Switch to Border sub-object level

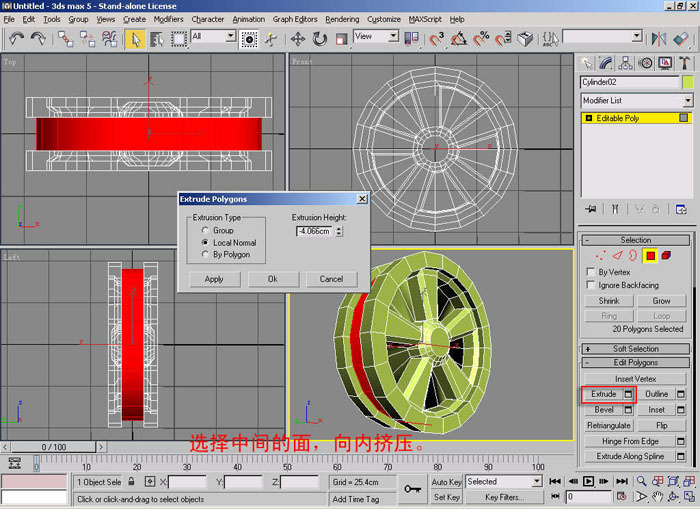[633, 256]
